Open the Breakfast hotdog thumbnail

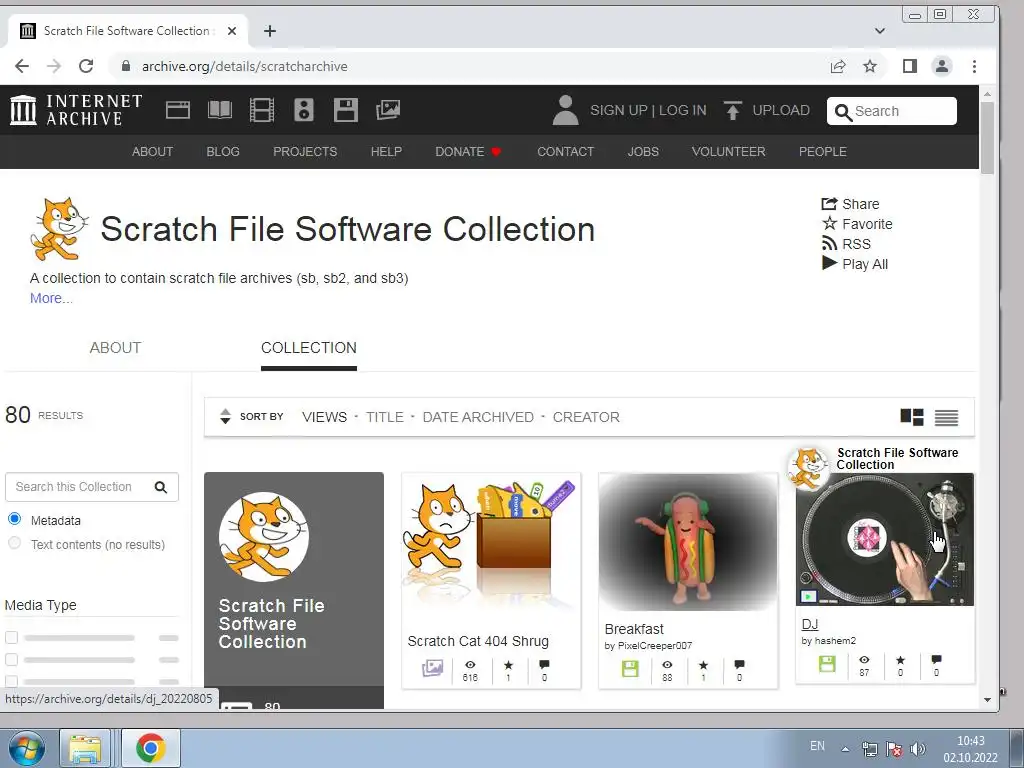pos(688,542)
